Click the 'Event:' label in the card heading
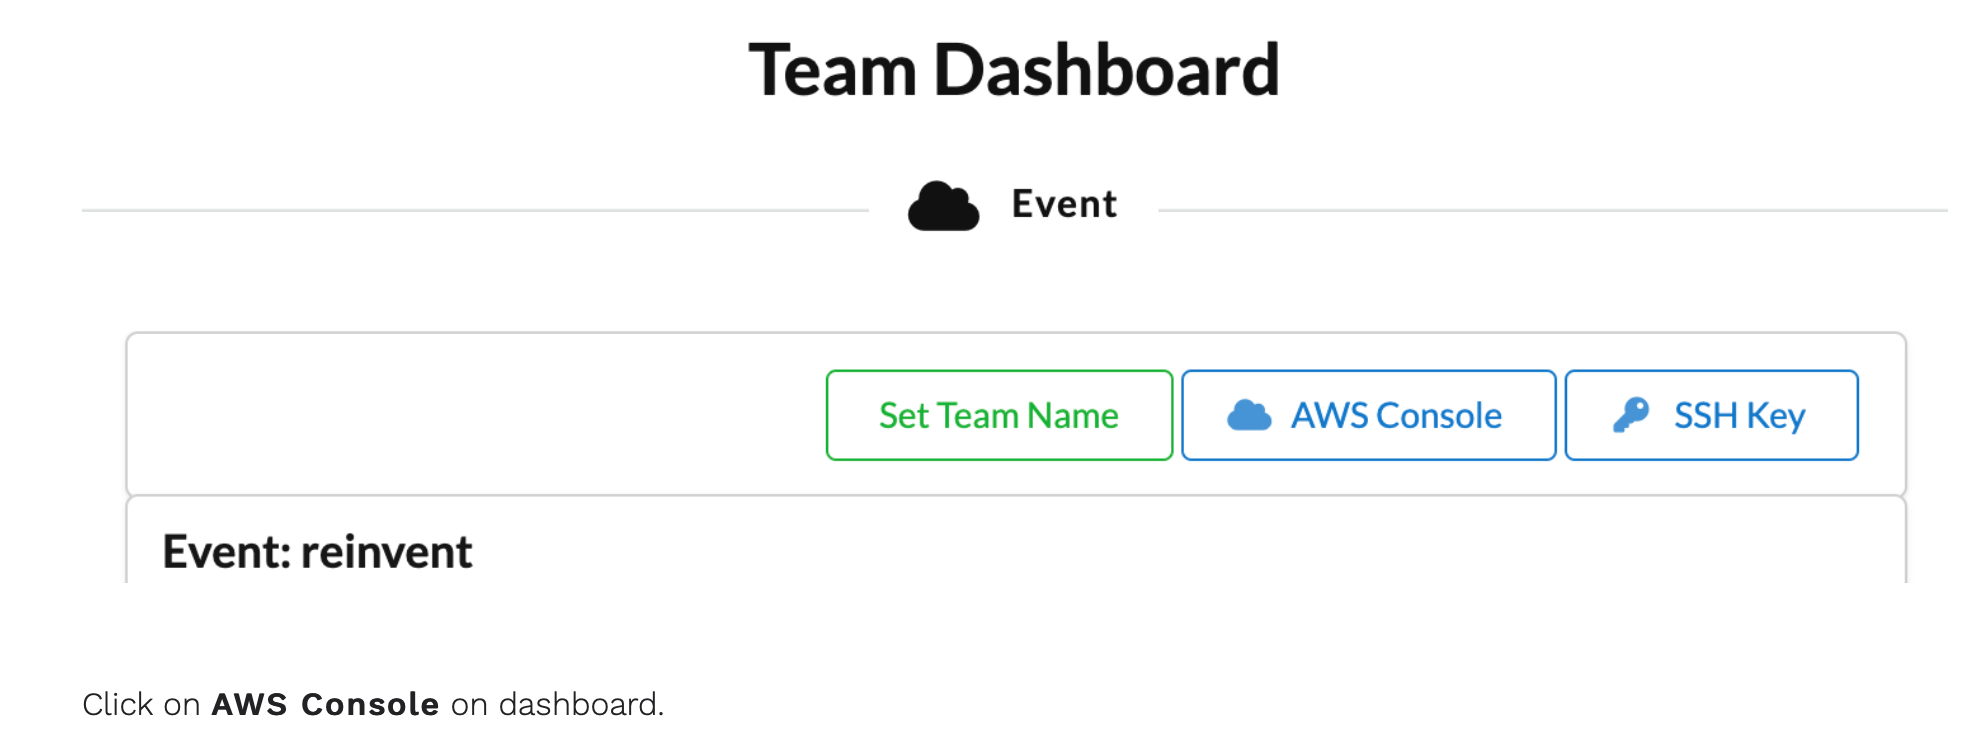Screen dimensions: 1982x746 (x=226, y=552)
